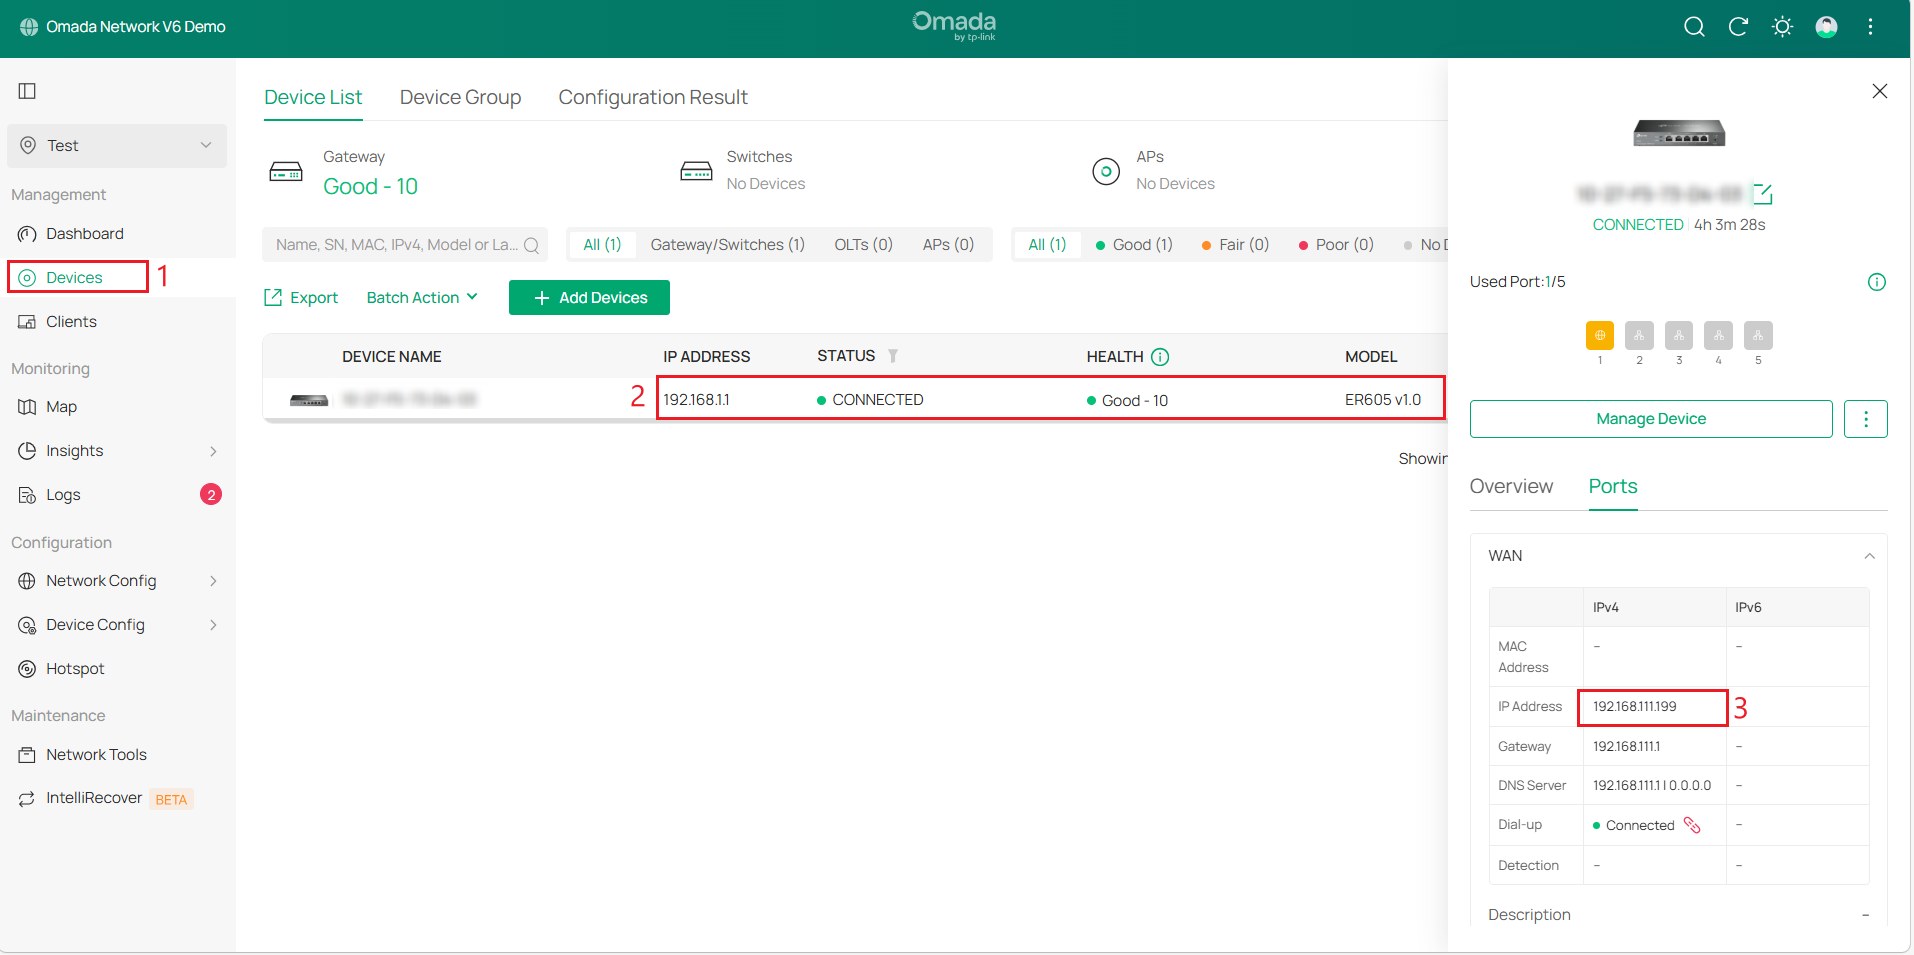Toggle the light/dark theme sun icon
Viewport: 1914px width, 955px height.
point(1782,27)
